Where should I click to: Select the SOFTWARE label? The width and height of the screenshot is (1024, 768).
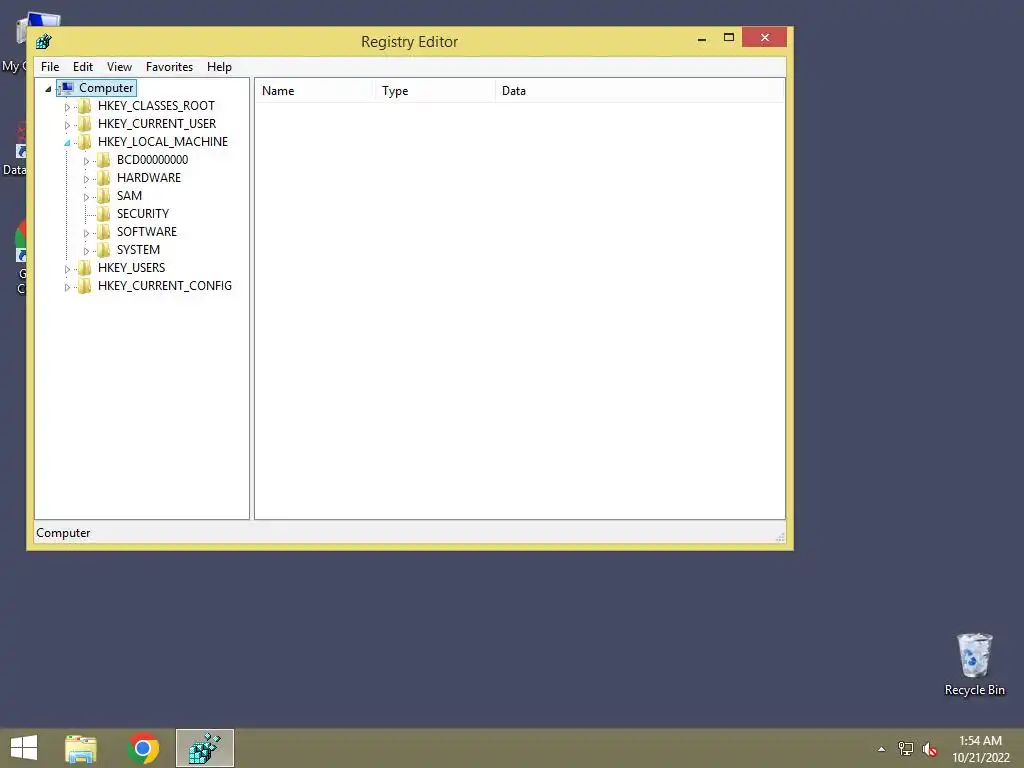[x=147, y=232]
